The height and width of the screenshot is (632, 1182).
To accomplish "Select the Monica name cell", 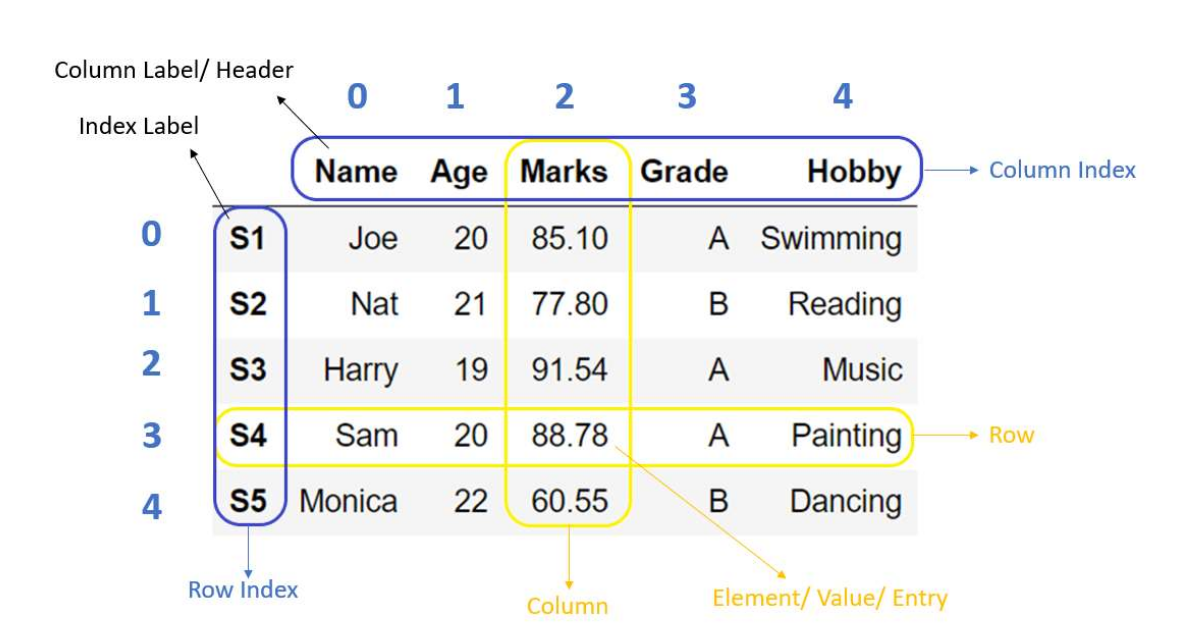I will point(349,501).
